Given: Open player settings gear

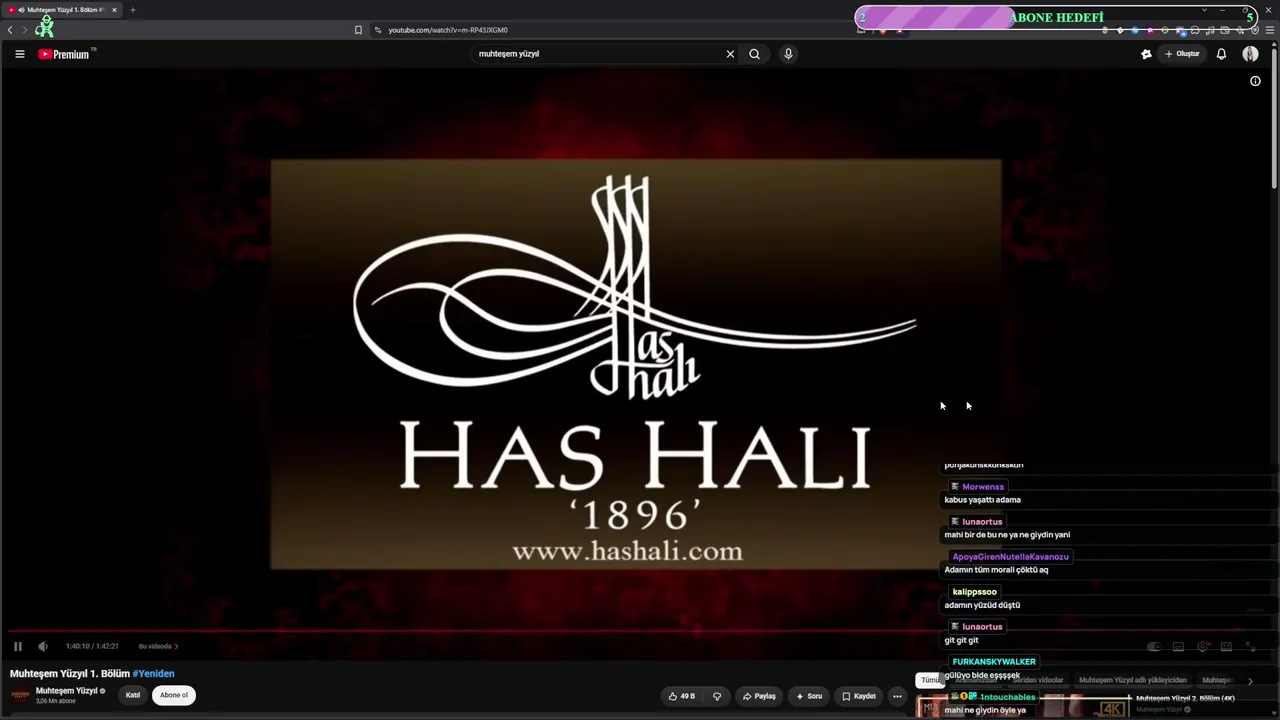Looking at the screenshot, I should 1203,647.
